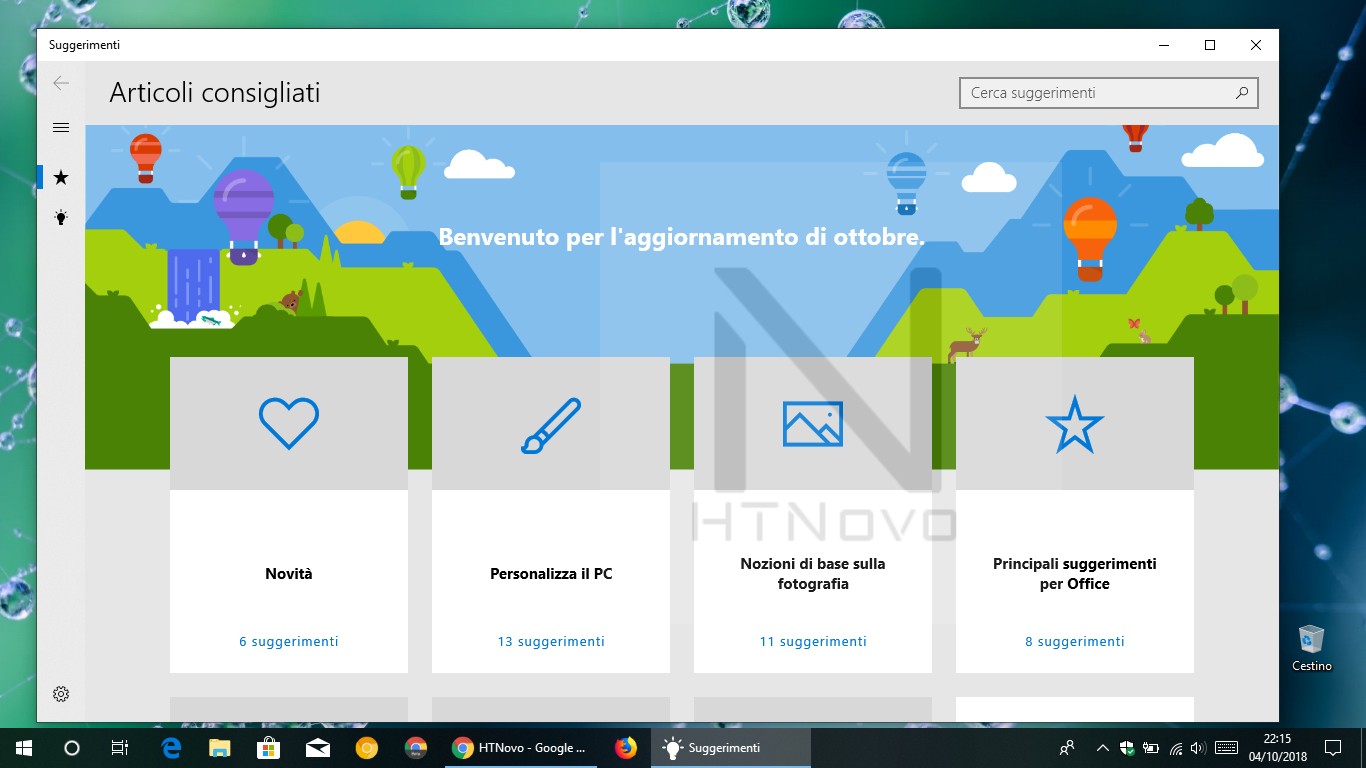
Task: Open the 11 suggerimenti link under fotografia
Action: tap(812, 641)
